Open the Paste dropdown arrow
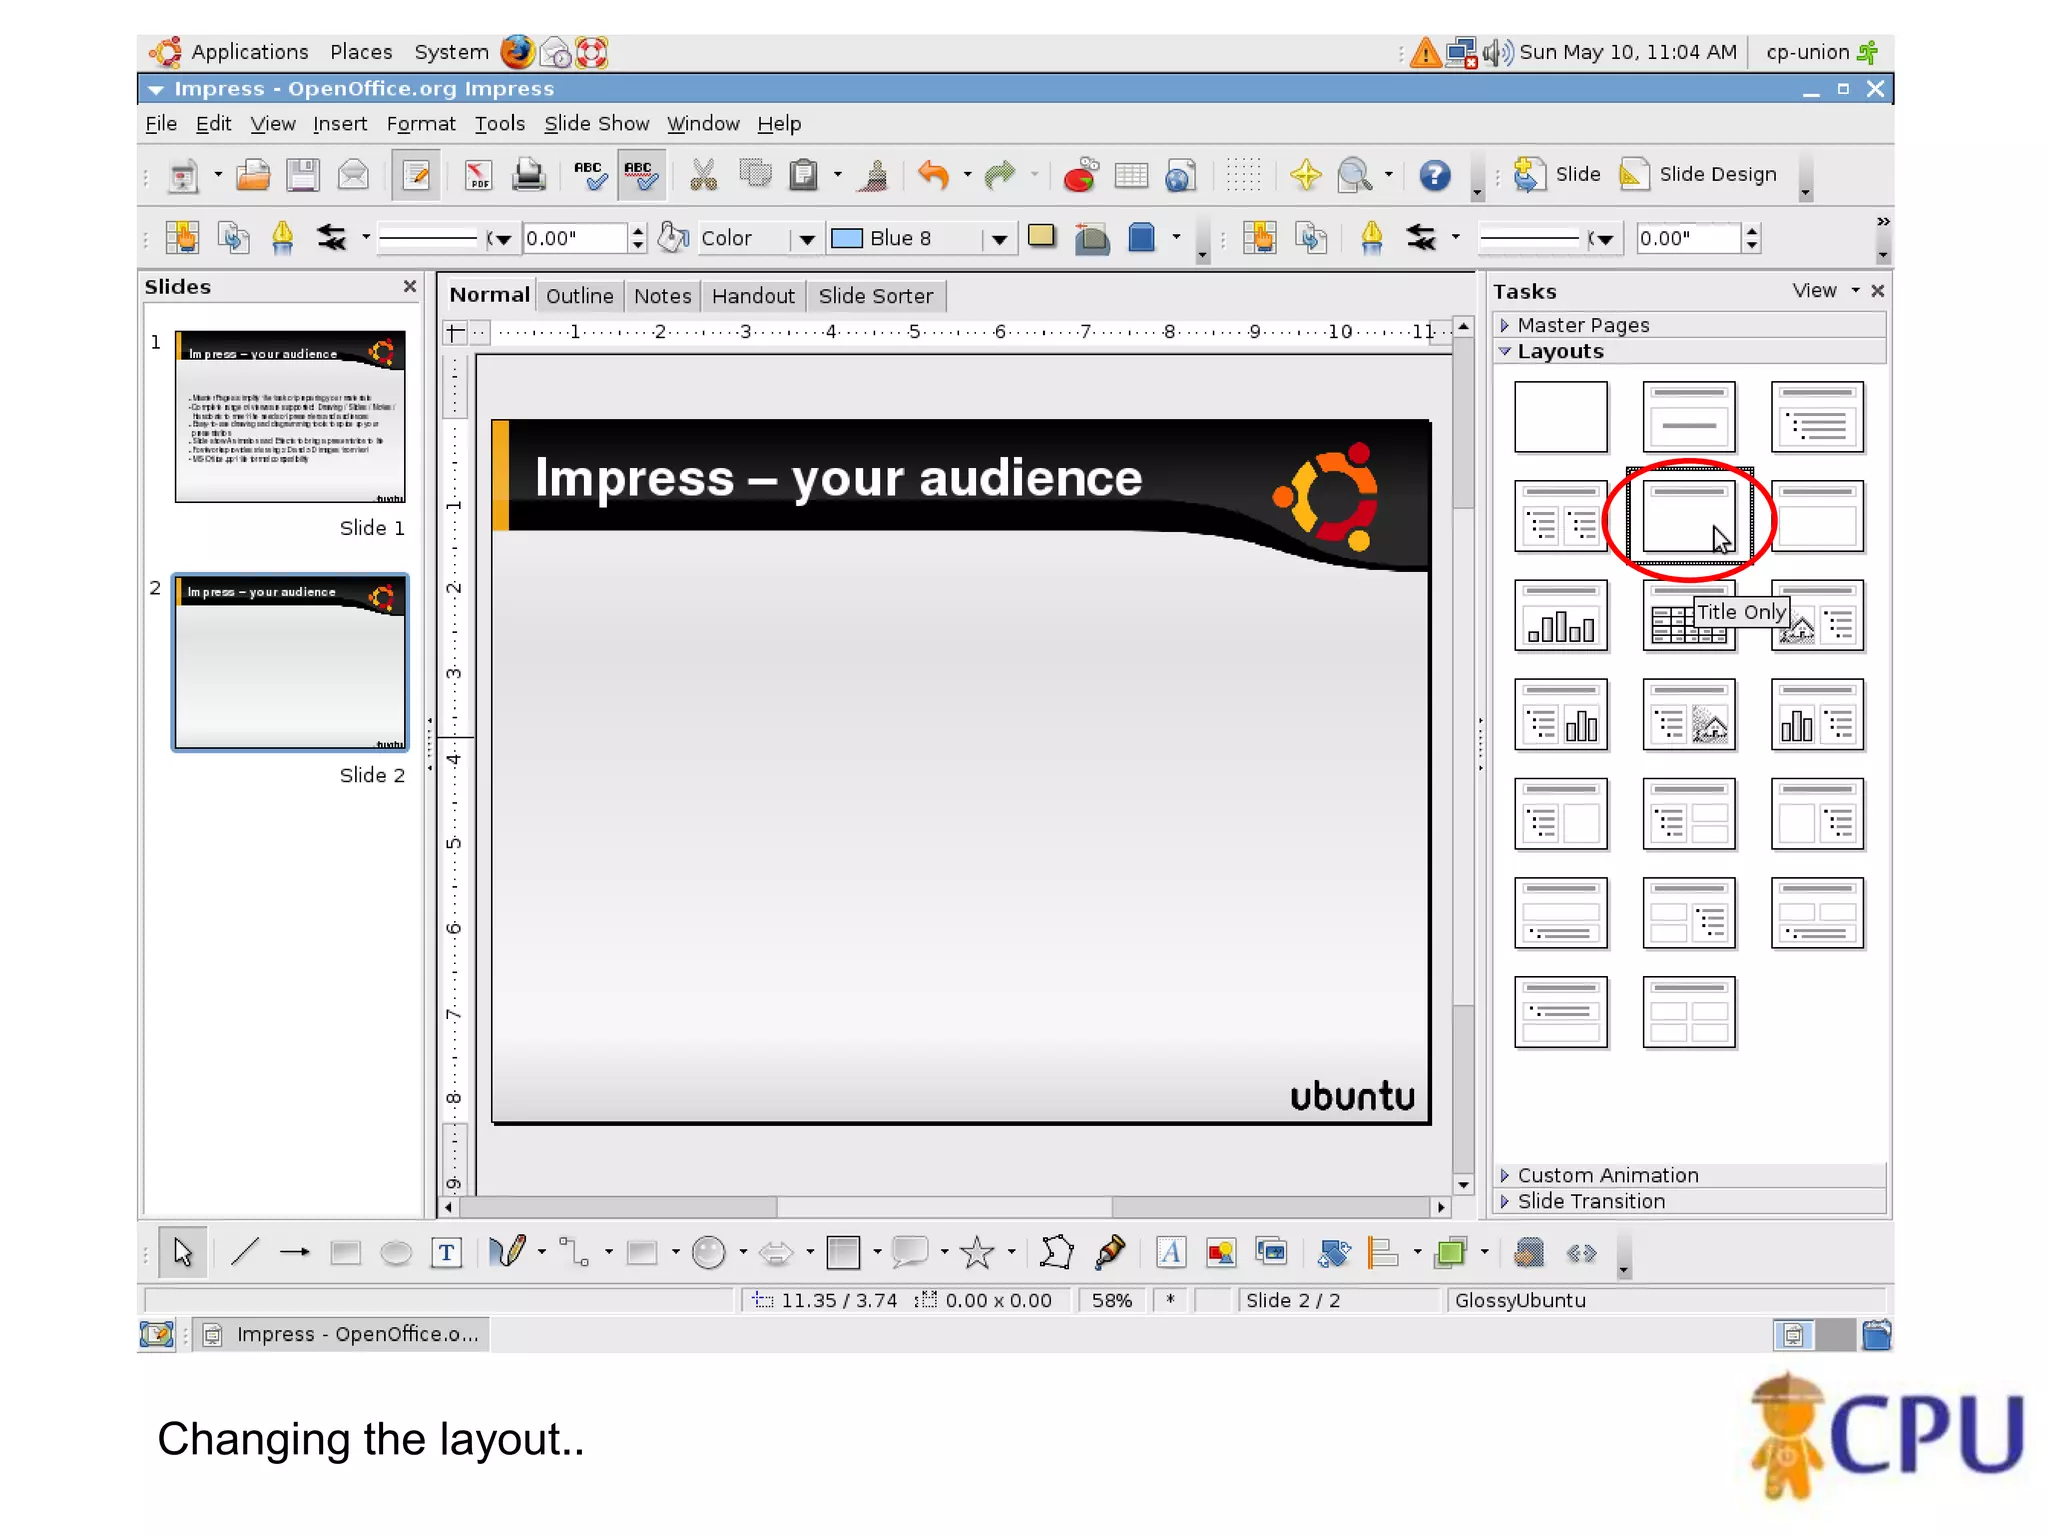2048x1536 pixels. click(838, 176)
